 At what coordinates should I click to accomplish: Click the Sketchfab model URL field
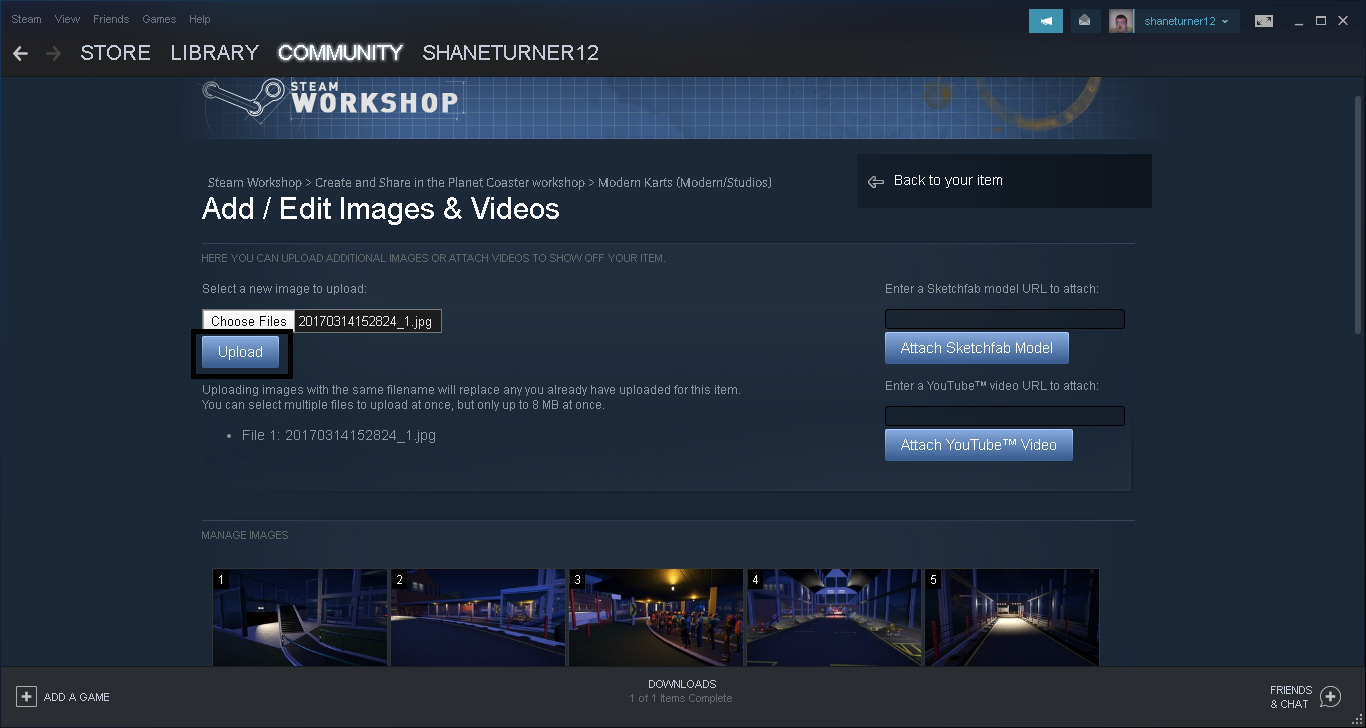click(x=1005, y=319)
